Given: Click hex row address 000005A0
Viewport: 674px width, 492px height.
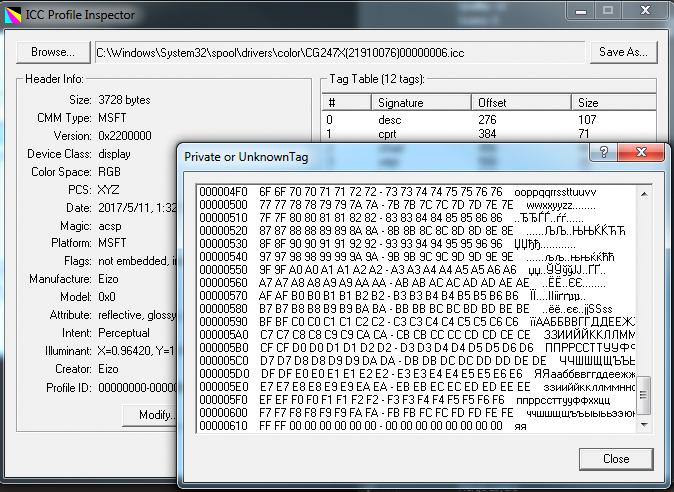Looking at the screenshot, I should click(x=224, y=335).
